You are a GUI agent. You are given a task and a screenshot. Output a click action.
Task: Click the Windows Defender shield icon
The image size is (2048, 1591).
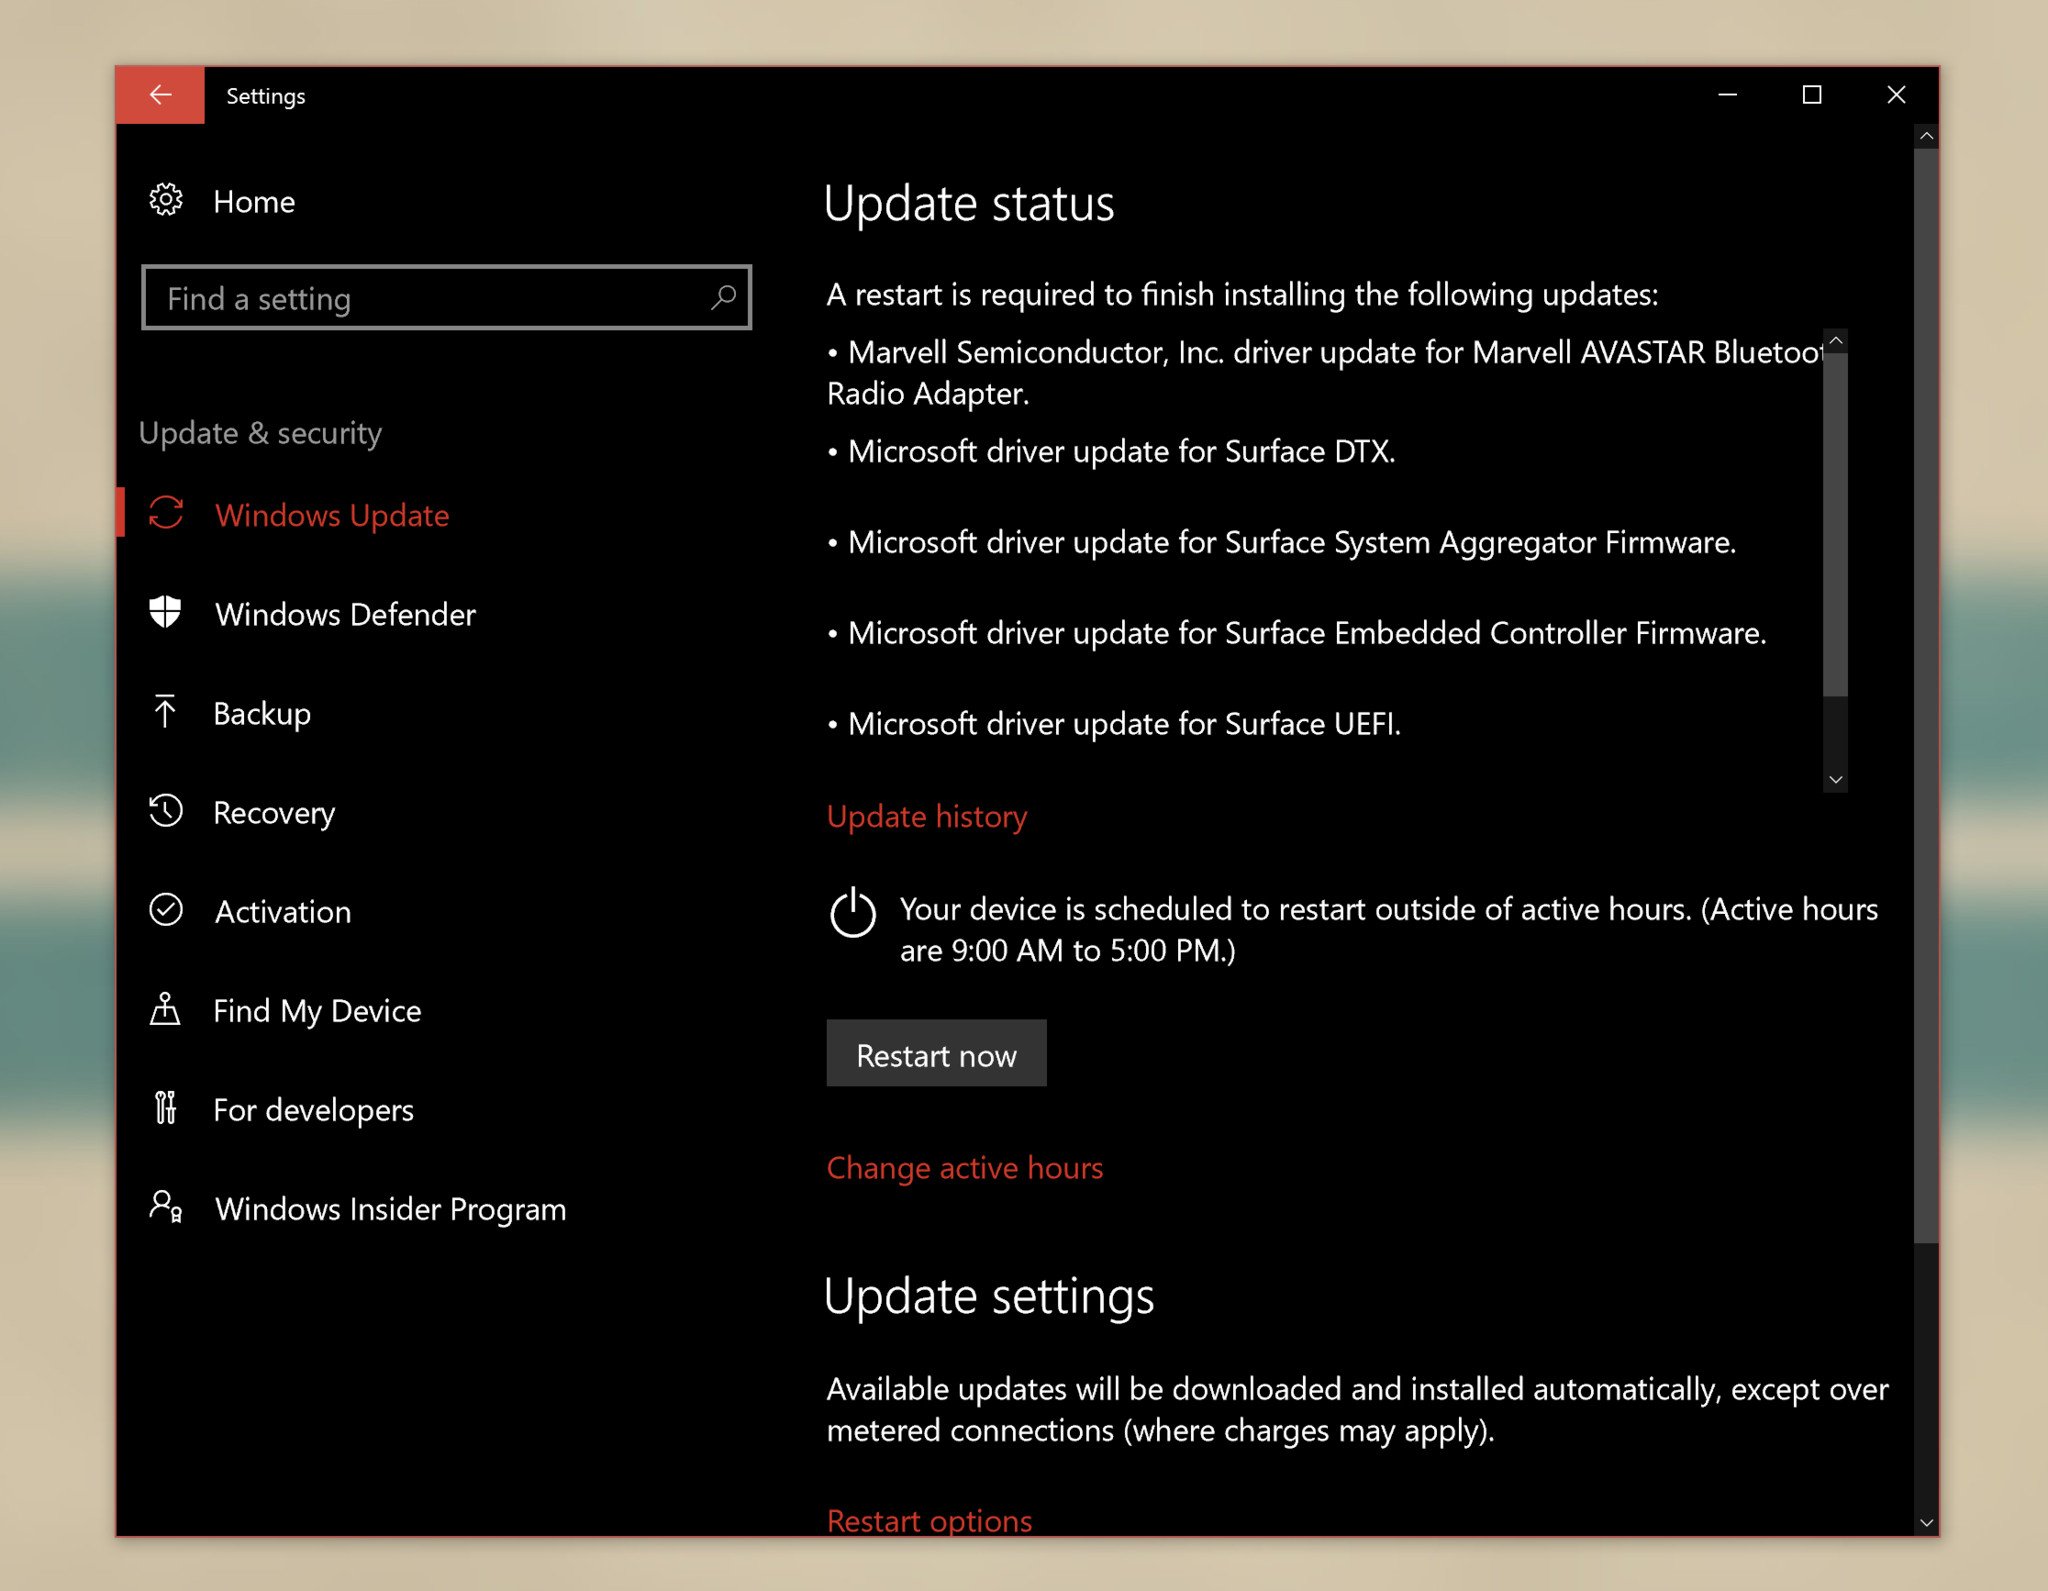(166, 612)
